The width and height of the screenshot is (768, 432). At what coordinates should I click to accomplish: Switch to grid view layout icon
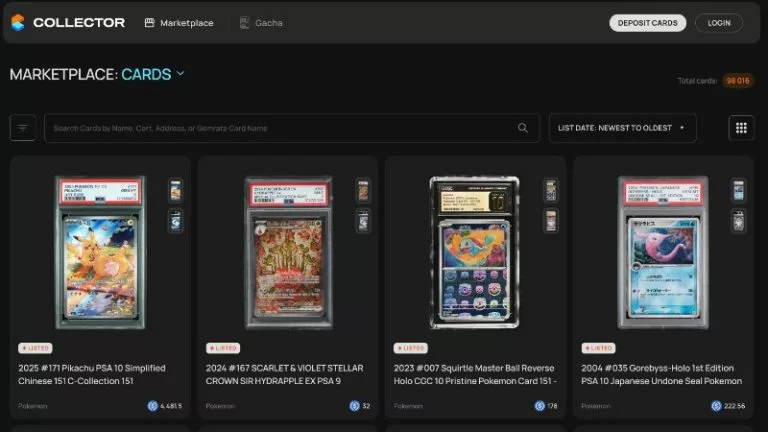tap(741, 128)
